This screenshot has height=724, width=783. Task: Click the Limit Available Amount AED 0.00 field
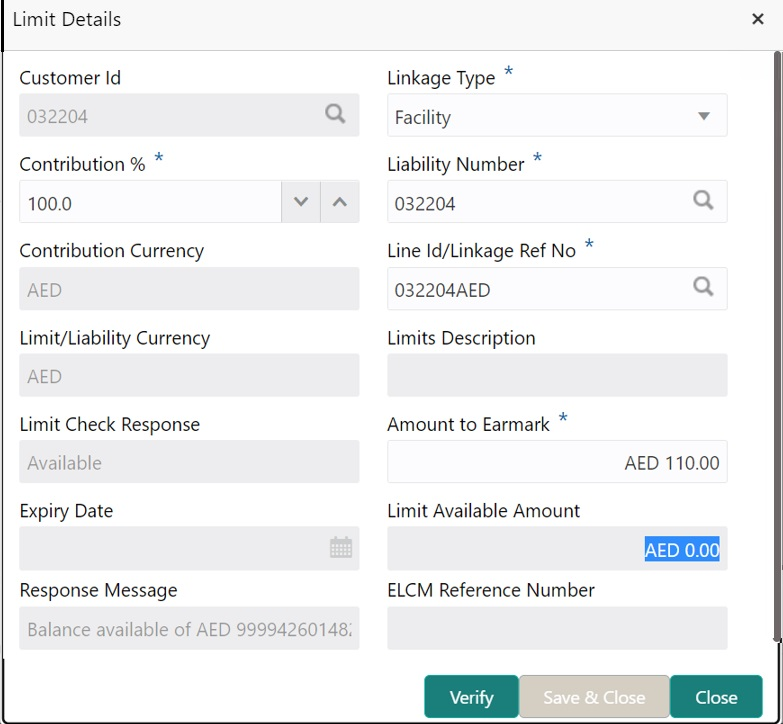tap(557, 548)
